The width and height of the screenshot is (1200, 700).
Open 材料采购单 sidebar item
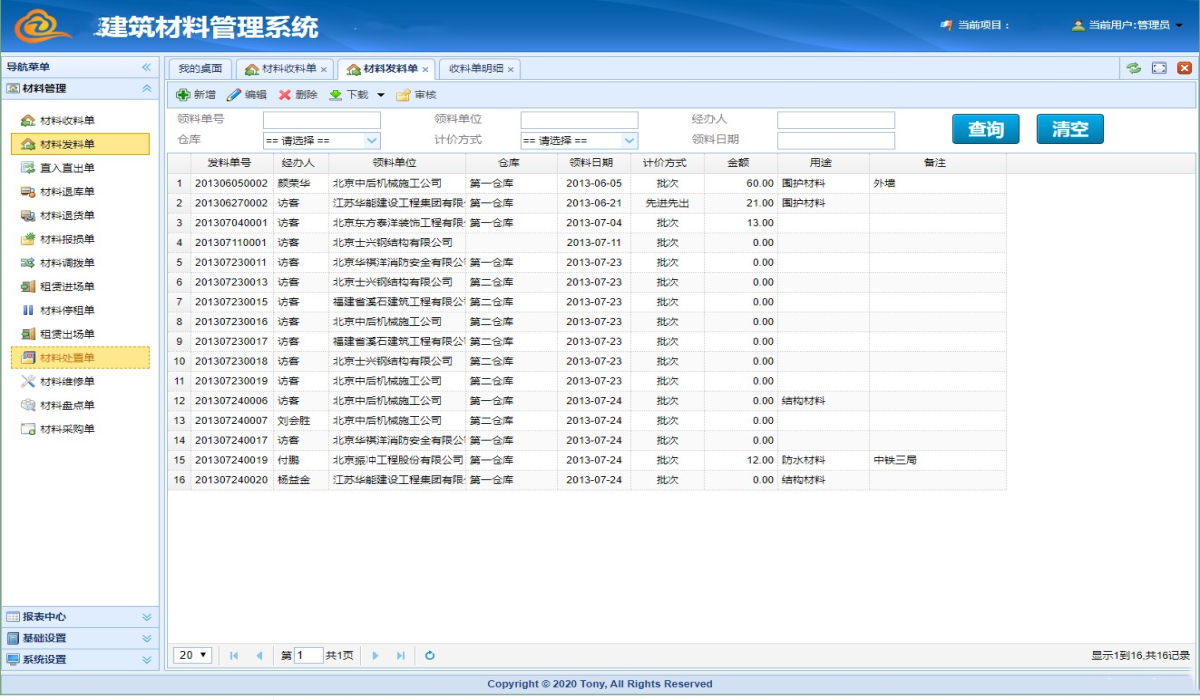click(x=67, y=429)
